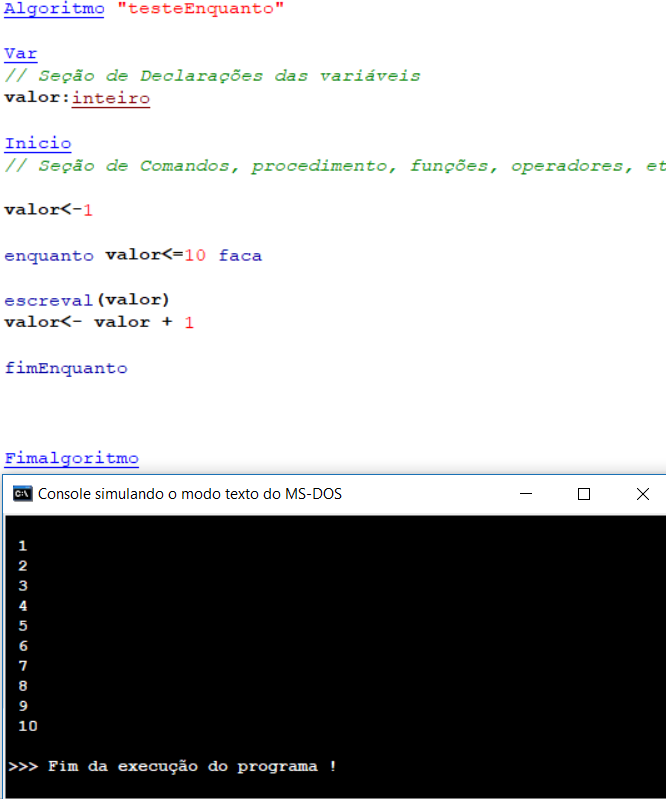Click the 'Fimalgoritmo' keyword
The height and width of the screenshot is (799, 666).
pyautogui.click(x=71, y=459)
